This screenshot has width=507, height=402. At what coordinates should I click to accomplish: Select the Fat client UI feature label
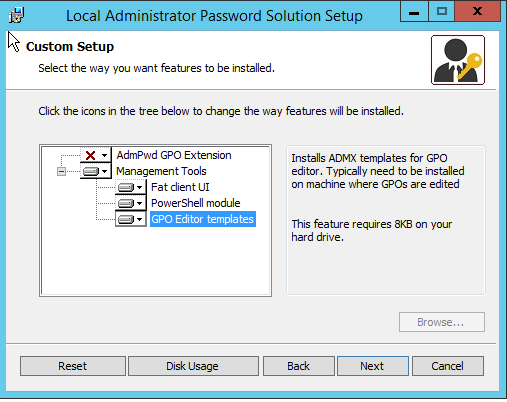180,187
